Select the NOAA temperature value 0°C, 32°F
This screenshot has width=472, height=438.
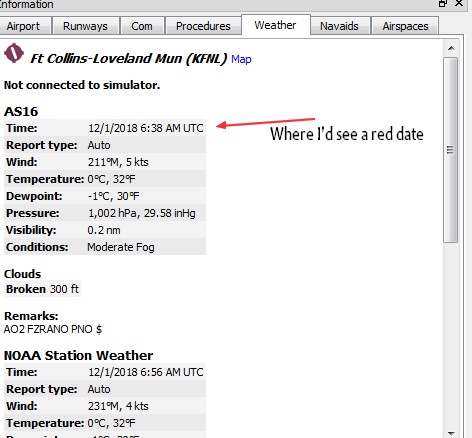tap(111, 423)
